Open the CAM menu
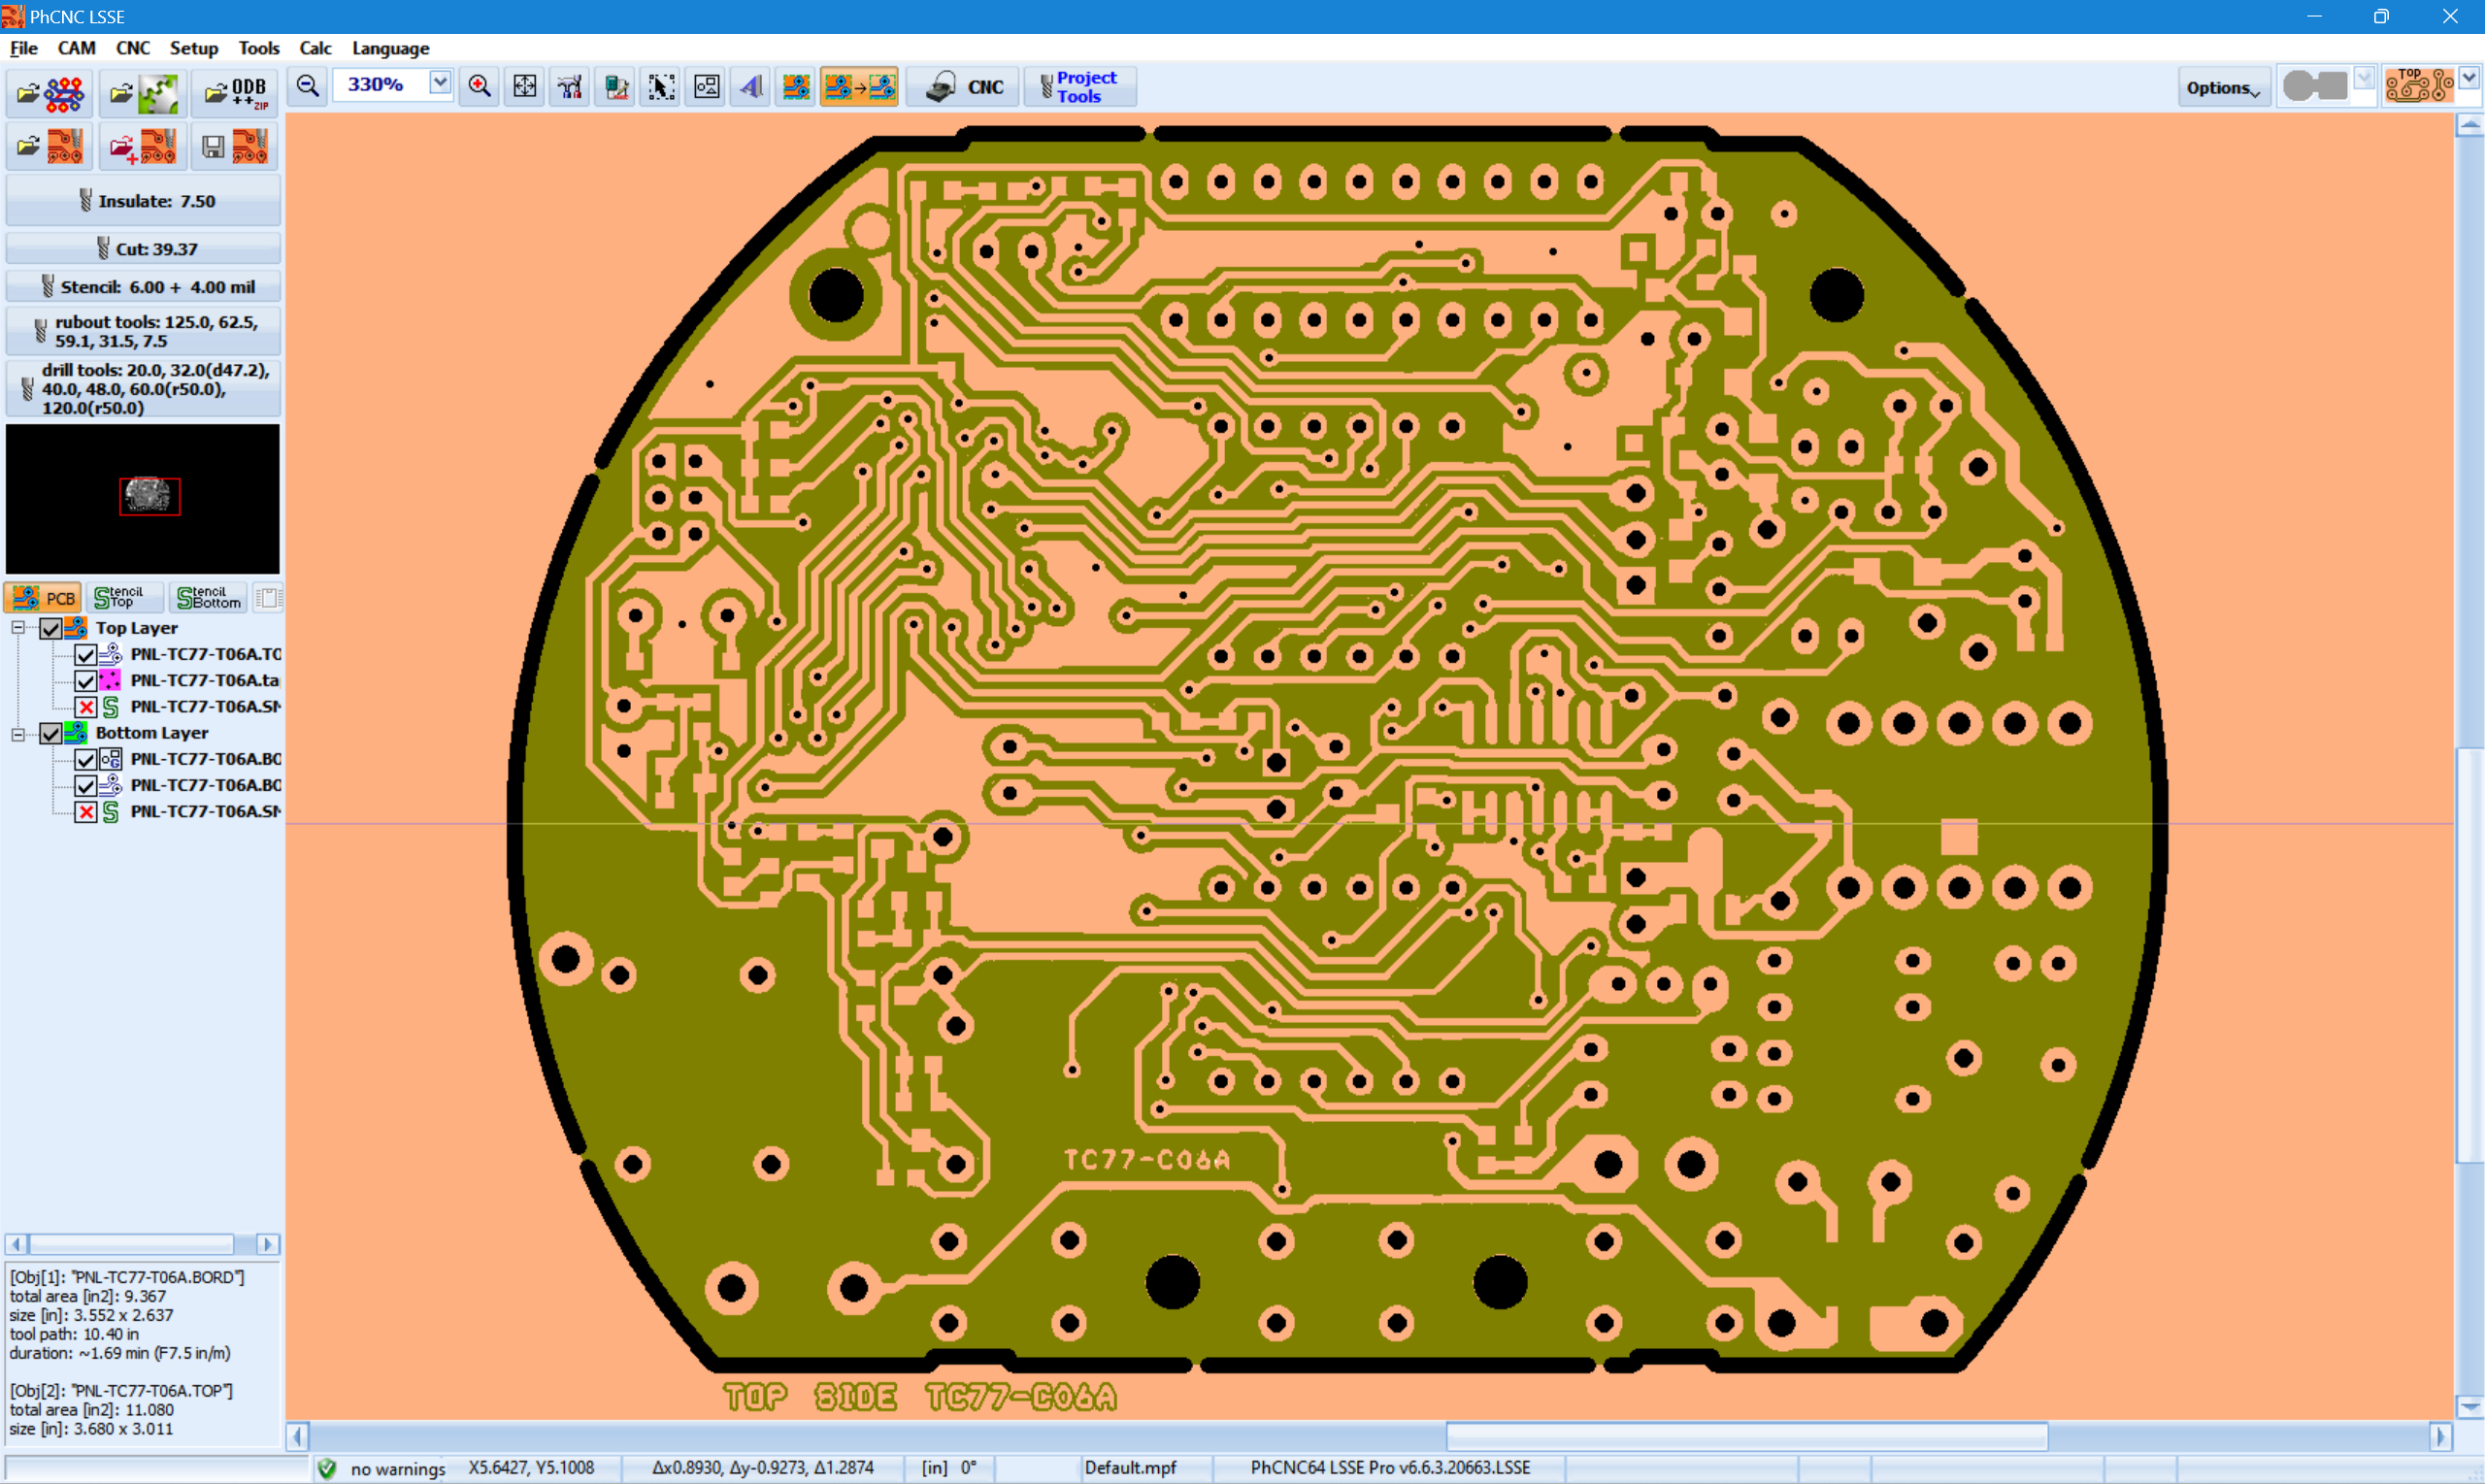 pyautogui.click(x=76, y=48)
